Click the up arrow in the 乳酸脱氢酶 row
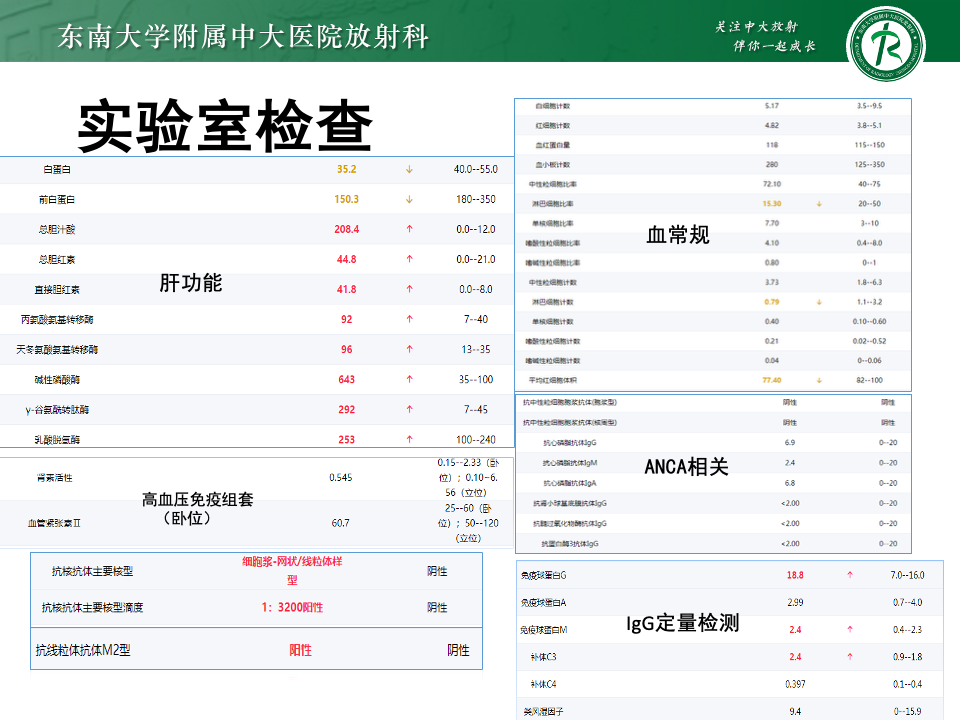Screen dimensions: 960x720 tap(409, 439)
